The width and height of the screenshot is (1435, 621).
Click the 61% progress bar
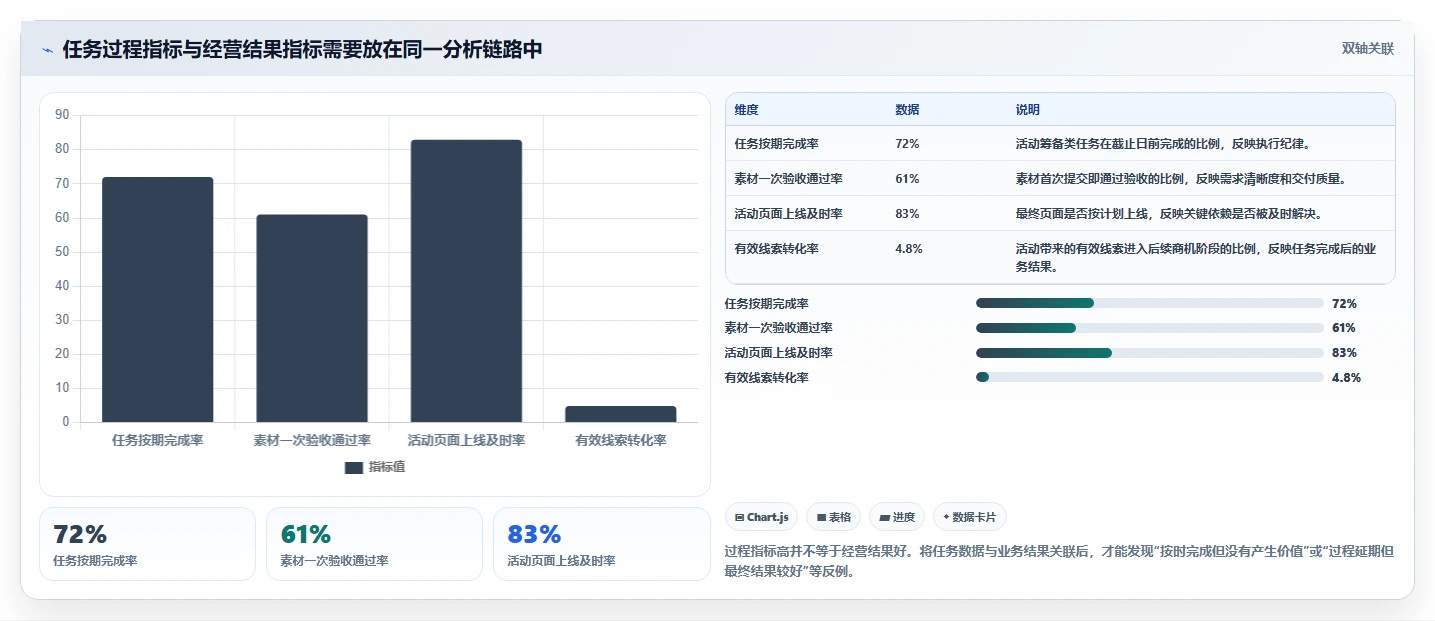[1150, 328]
